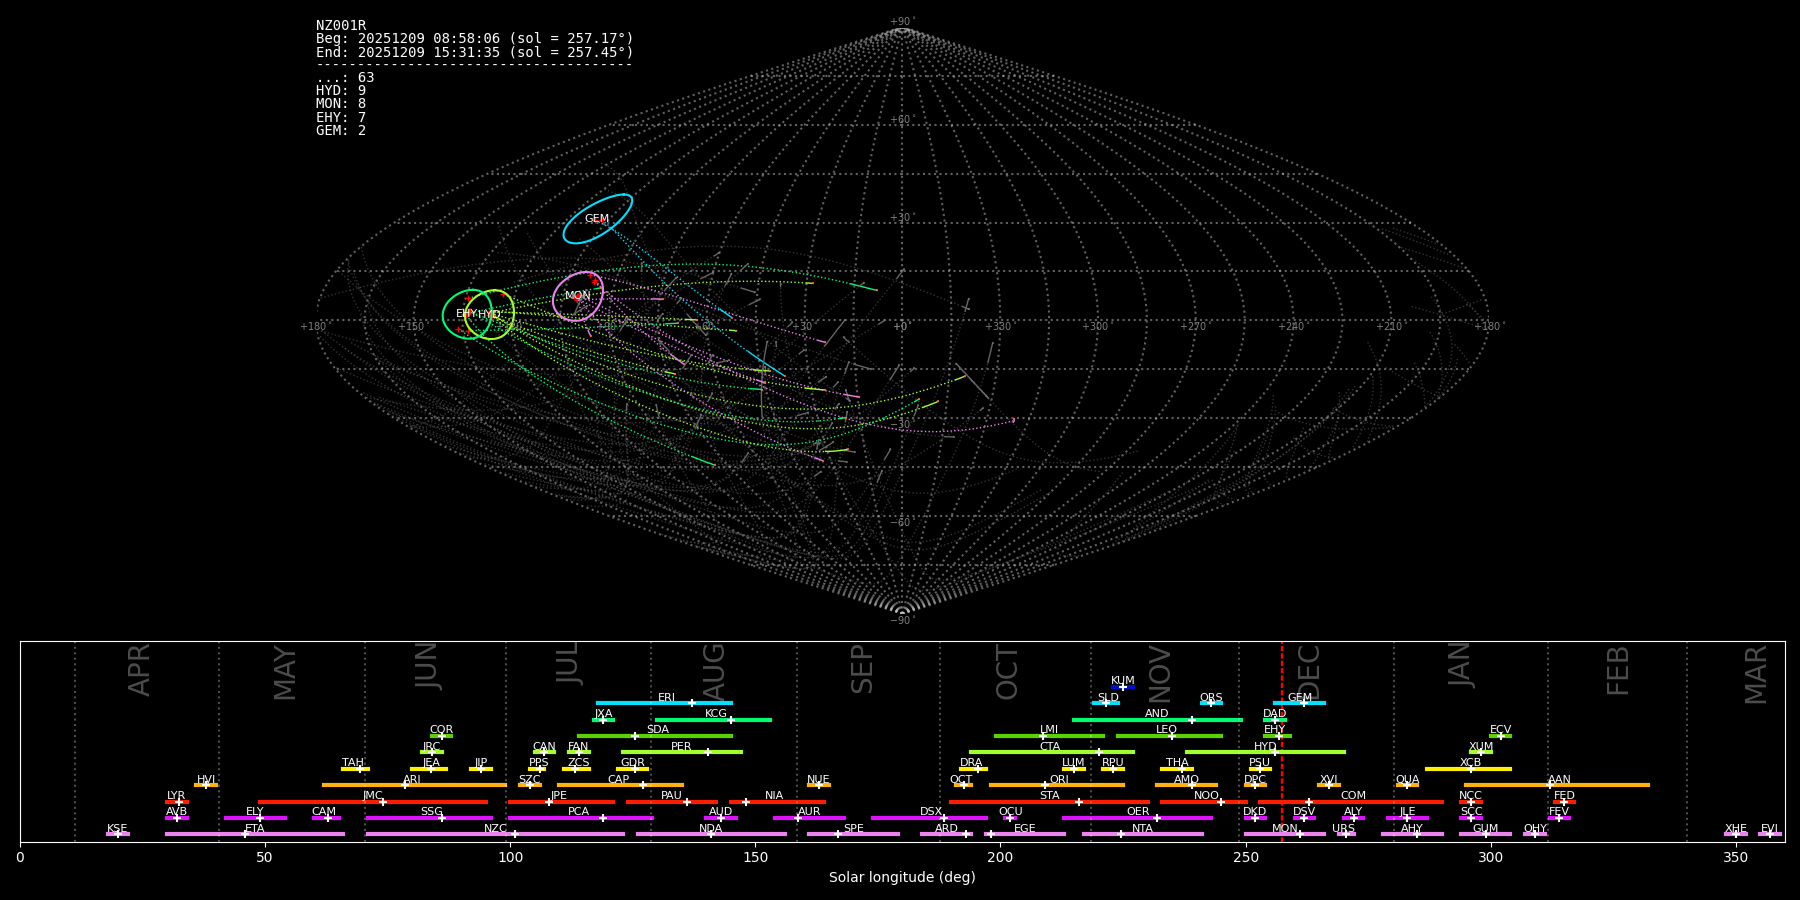Click the KUM shower bar in timeline
This screenshot has width=1800, height=900.
(x=1123, y=687)
